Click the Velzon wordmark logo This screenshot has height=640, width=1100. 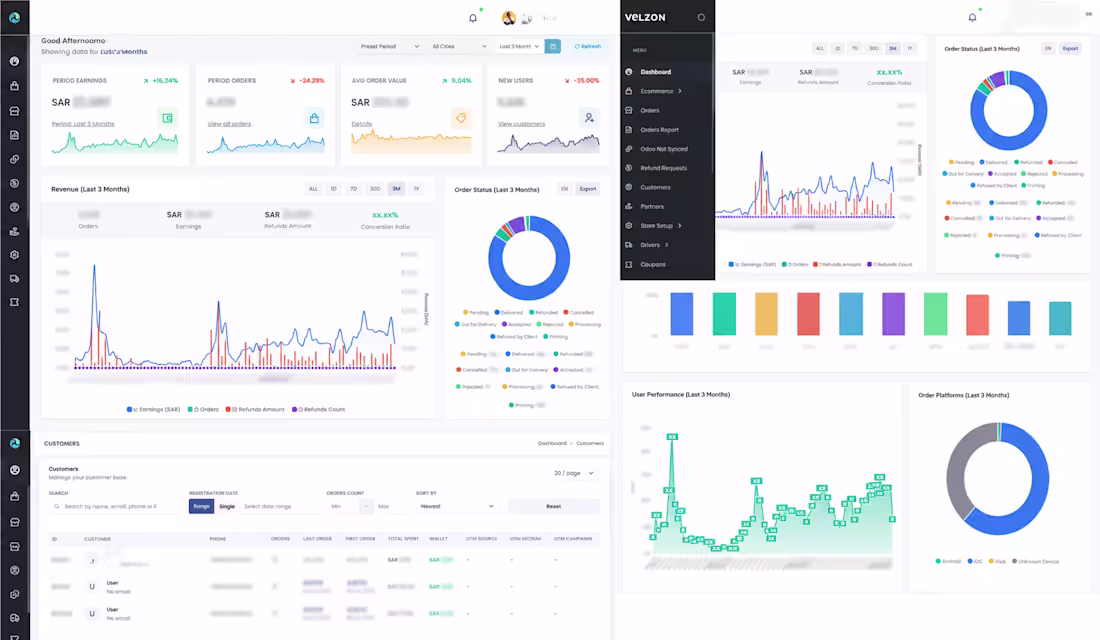point(645,18)
